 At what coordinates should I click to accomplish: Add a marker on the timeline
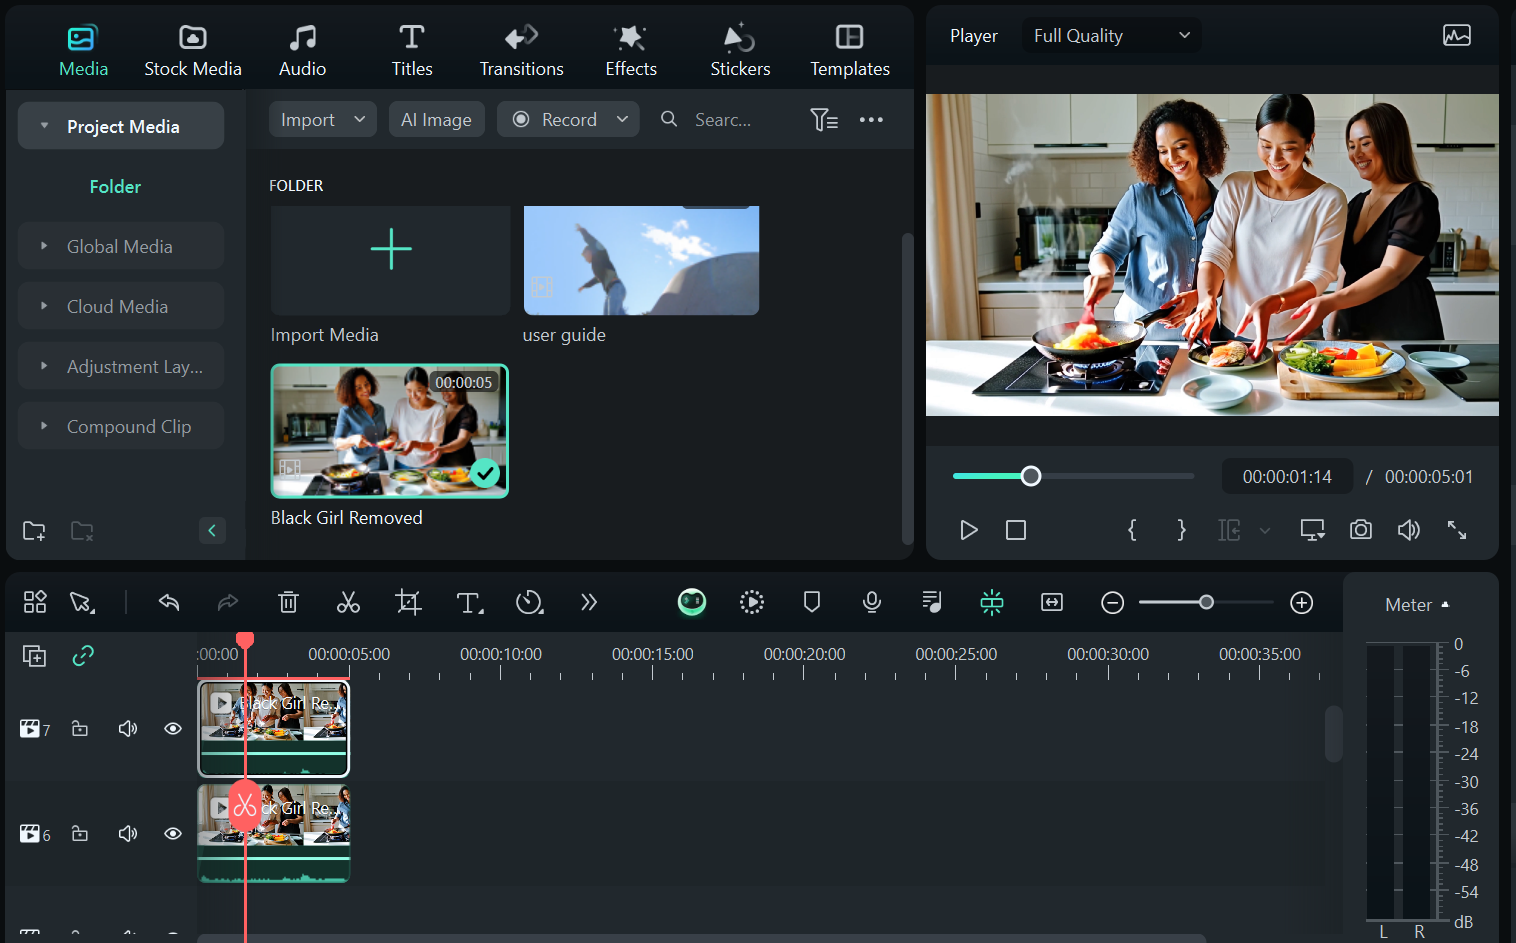click(x=811, y=602)
